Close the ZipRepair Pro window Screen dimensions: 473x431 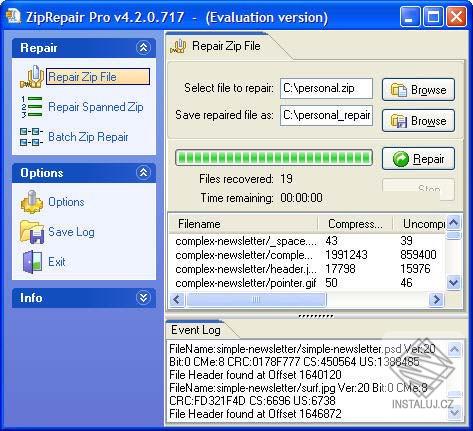coord(456,17)
